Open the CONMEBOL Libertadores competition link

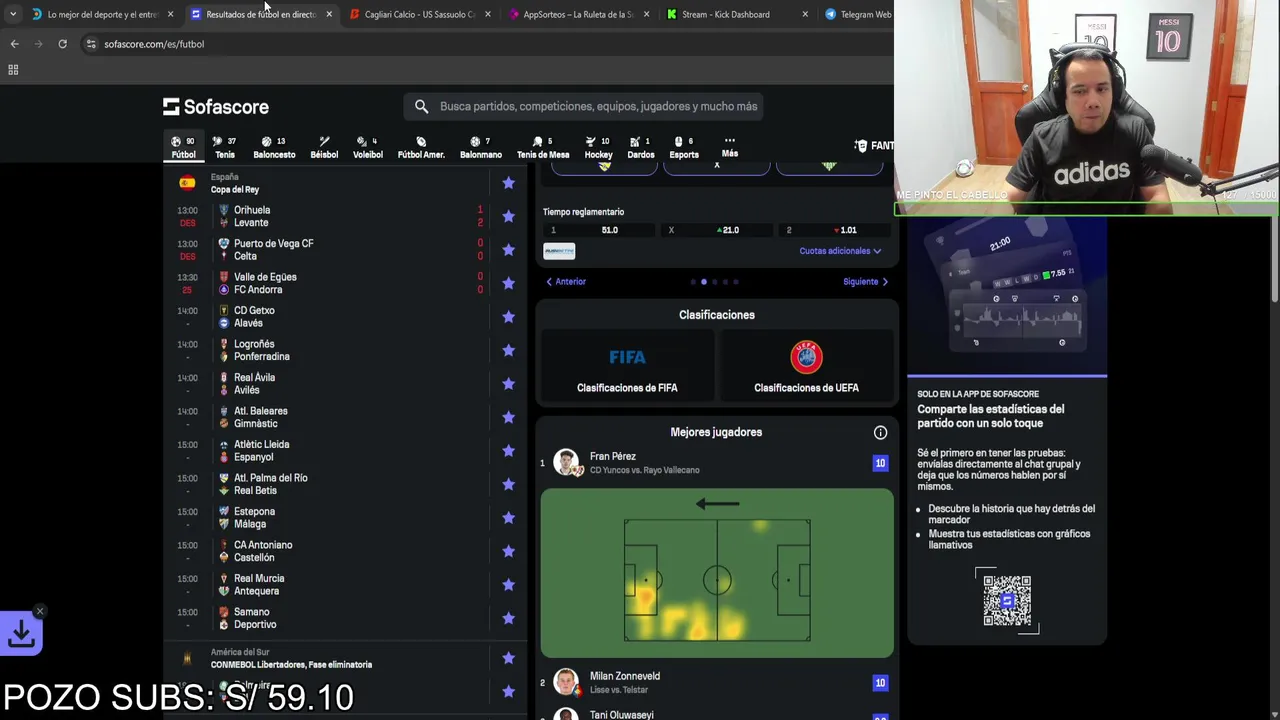[291, 664]
